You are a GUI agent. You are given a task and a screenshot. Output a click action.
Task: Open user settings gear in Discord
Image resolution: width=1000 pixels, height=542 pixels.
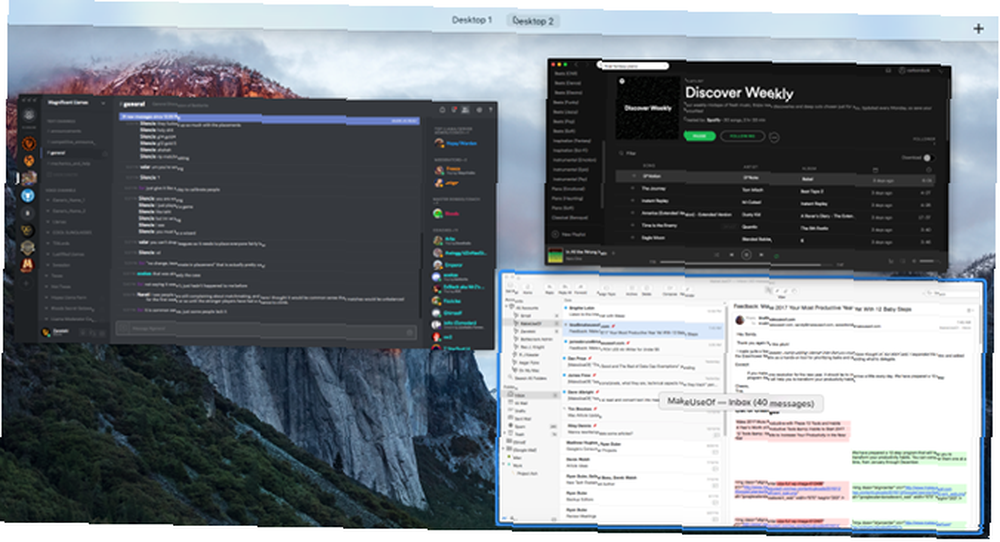click(102, 333)
